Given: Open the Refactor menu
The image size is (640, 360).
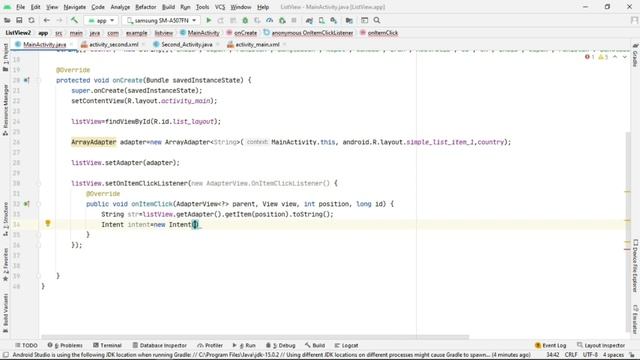Looking at the screenshot, I should 146,7.
